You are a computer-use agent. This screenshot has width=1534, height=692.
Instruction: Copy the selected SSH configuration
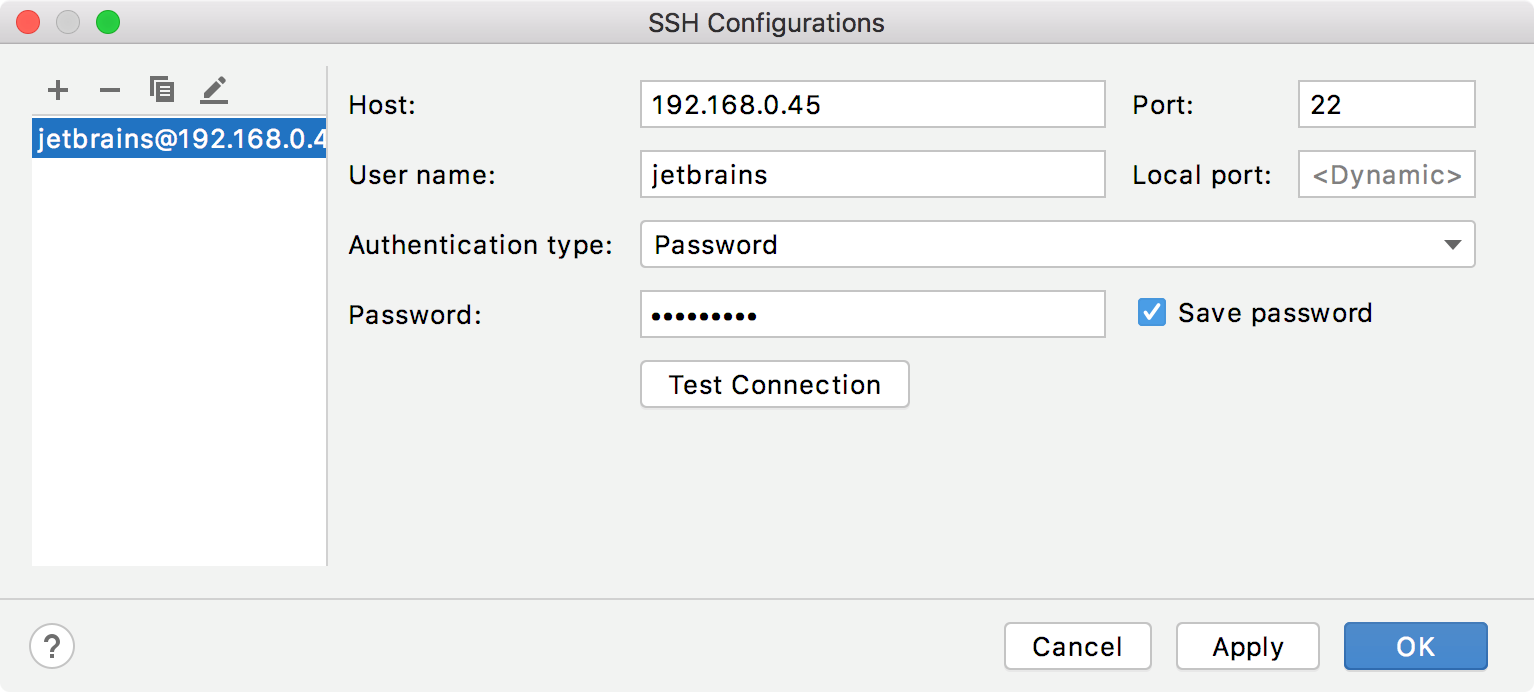(161, 89)
